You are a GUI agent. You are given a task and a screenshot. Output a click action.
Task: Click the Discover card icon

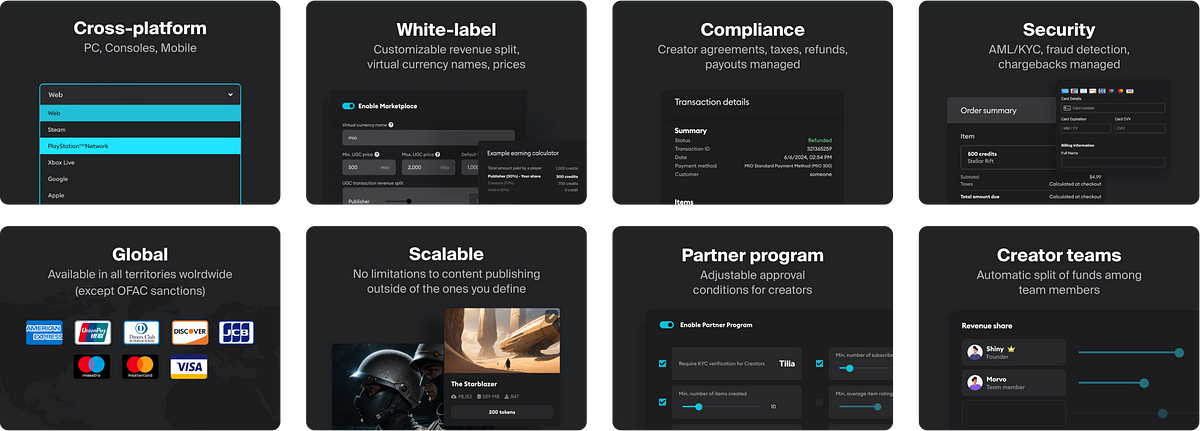point(190,332)
